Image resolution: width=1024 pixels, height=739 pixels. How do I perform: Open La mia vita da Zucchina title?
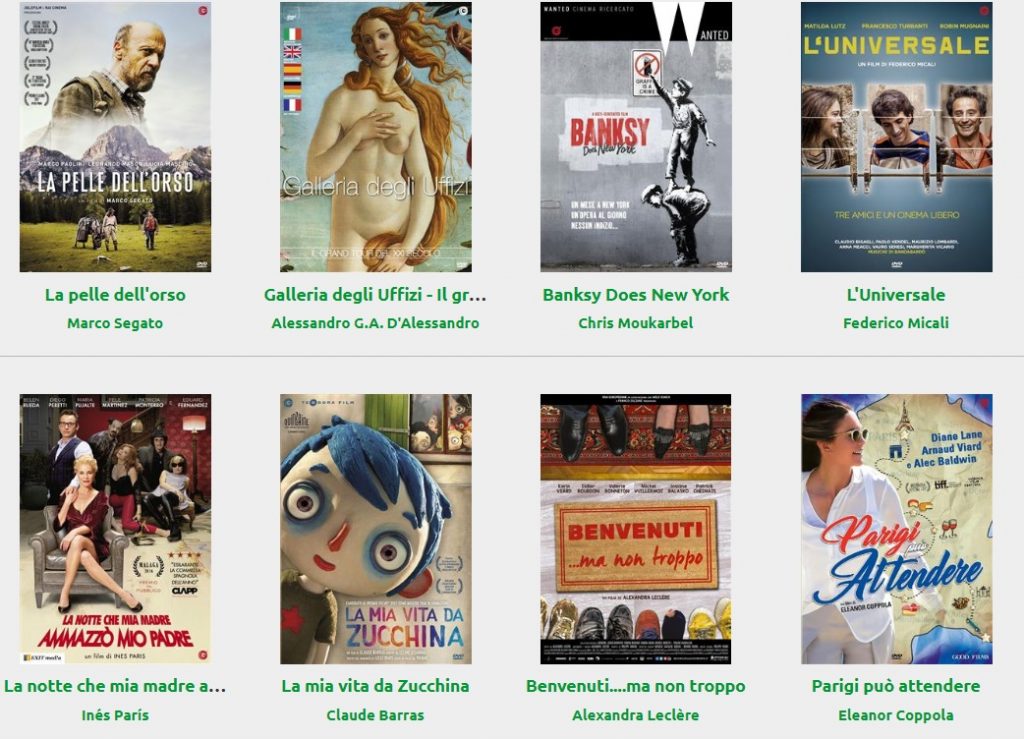coord(376,686)
